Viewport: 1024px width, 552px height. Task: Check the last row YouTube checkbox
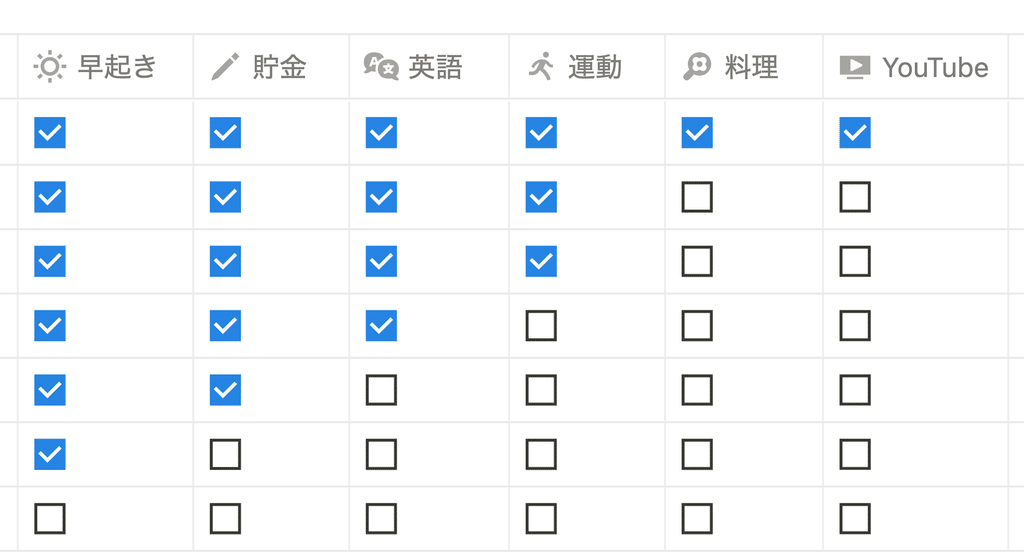[855, 519]
